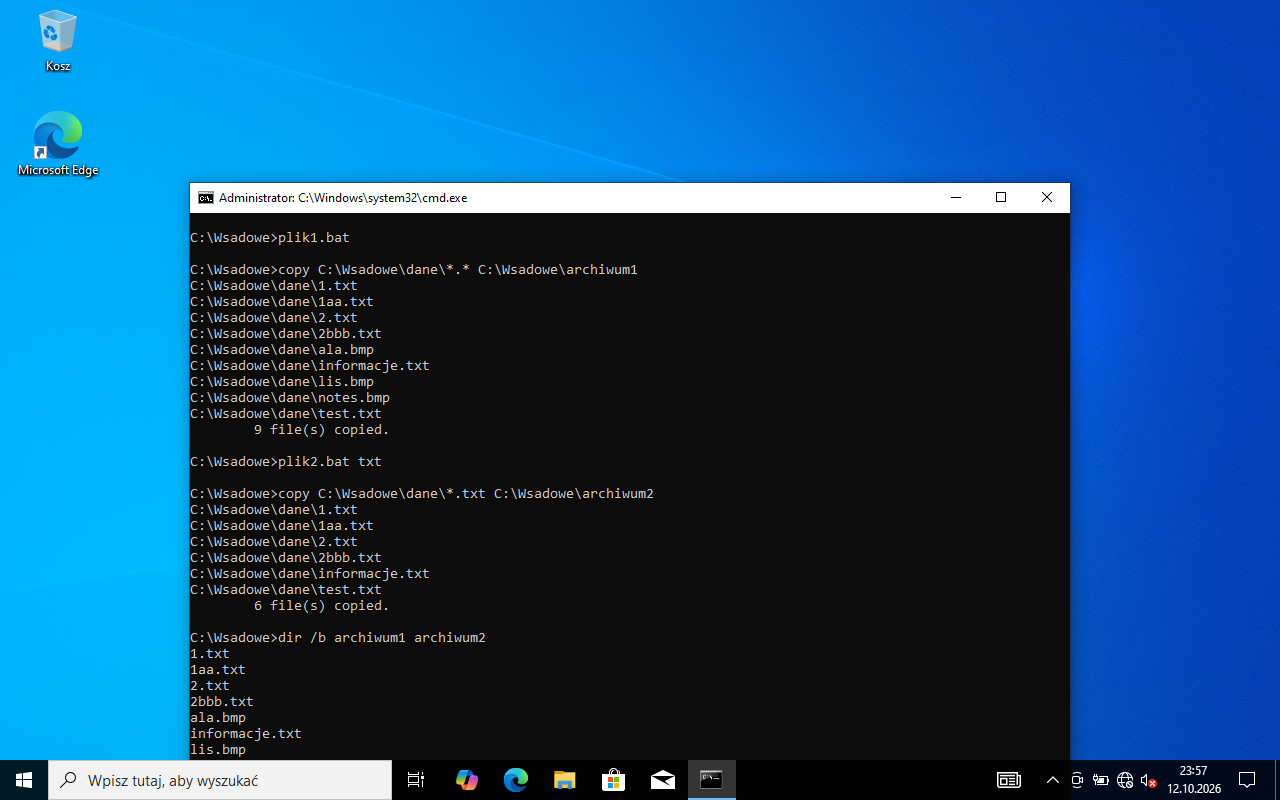Screen dimensions: 1280x800
Task: Open File Explorer from the taskbar
Action: pos(564,780)
